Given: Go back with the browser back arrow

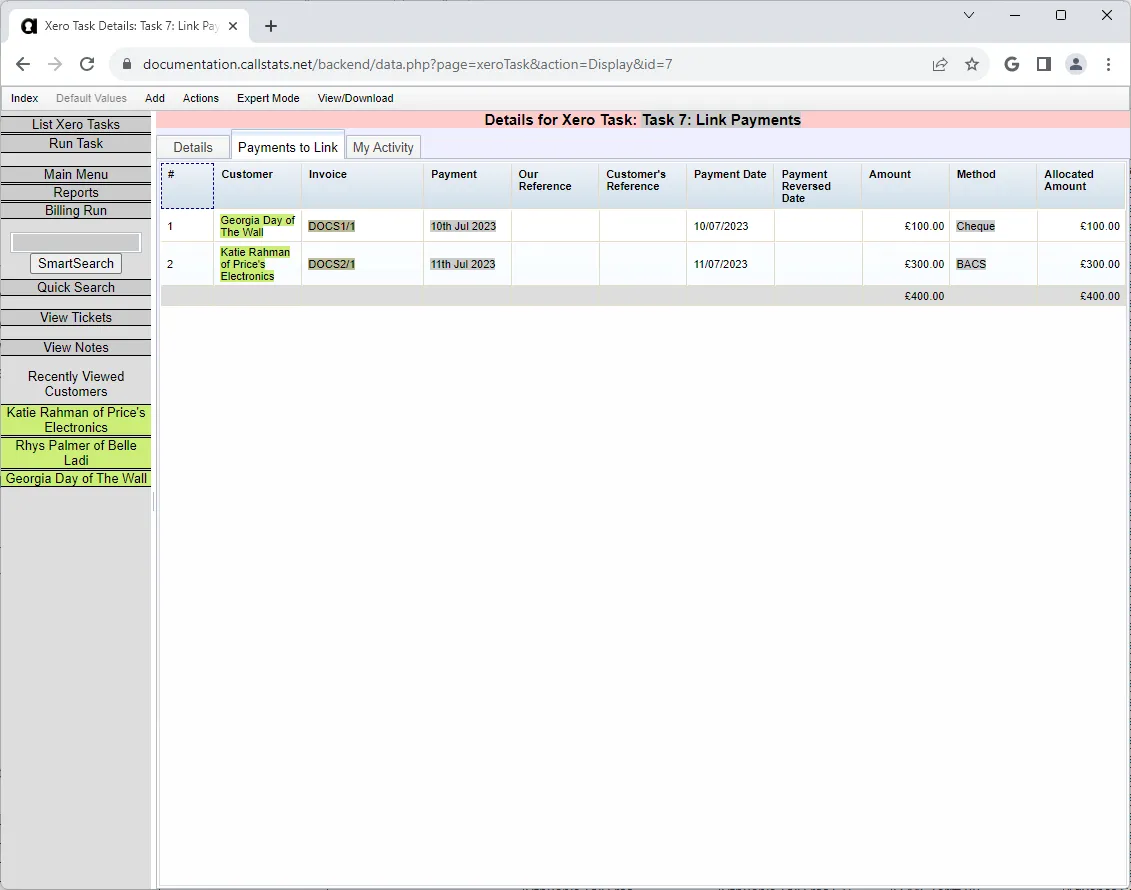Looking at the screenshot, I should (x=23, y=64).
